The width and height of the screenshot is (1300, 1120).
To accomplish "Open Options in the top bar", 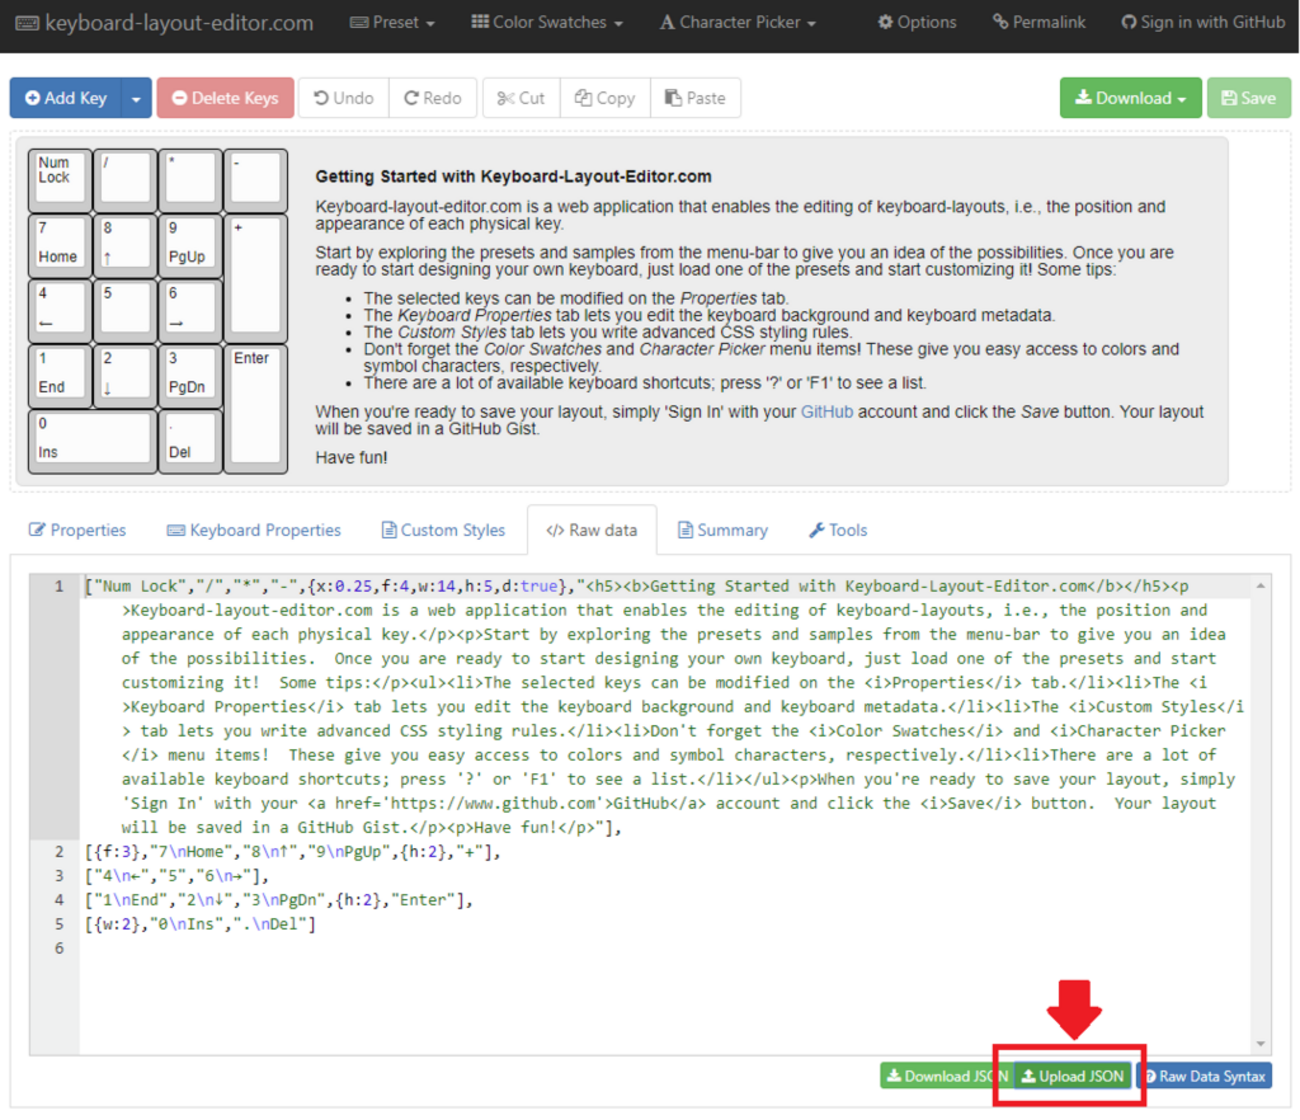I will [x=917, y=22].
